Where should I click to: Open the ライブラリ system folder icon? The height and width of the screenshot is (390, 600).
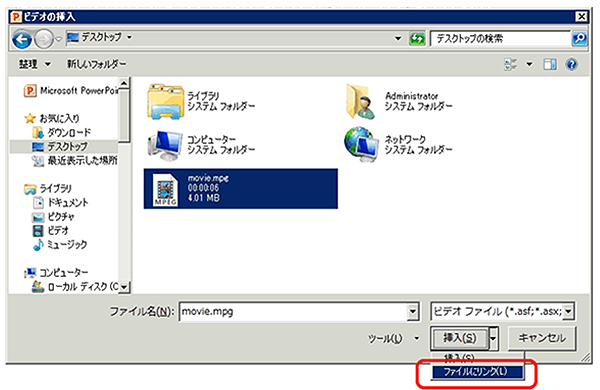click(x=165, y=101)
